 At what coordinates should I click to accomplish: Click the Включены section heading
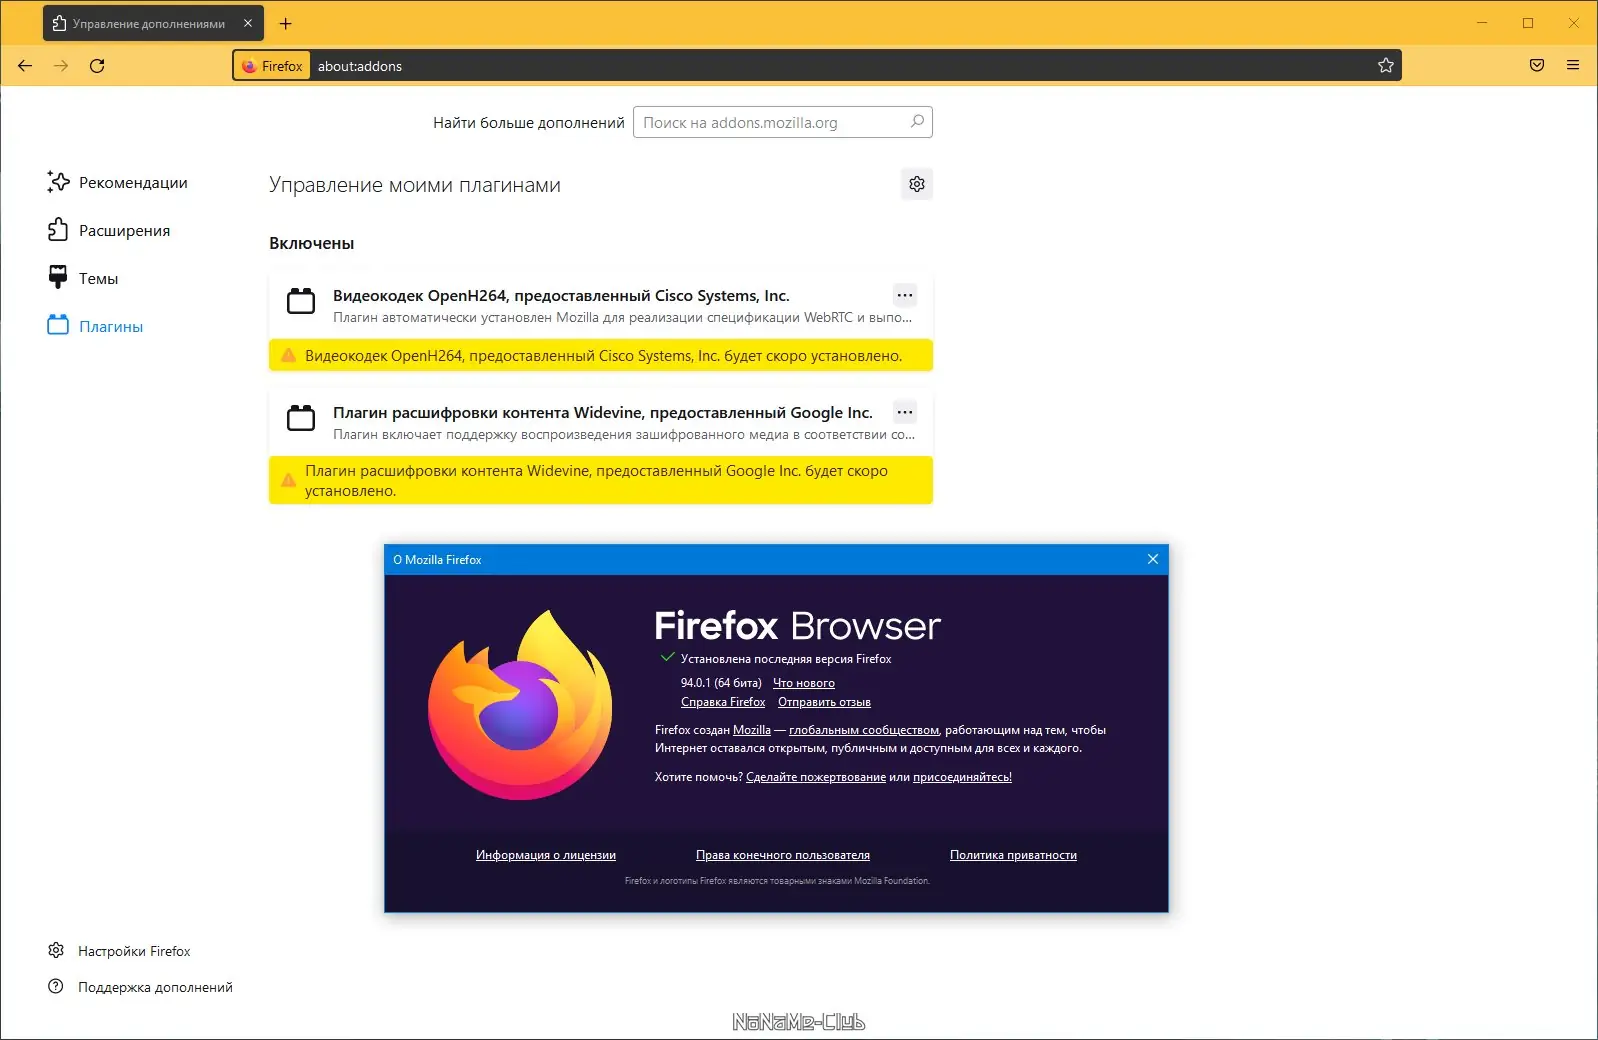[x=312, y=243]
